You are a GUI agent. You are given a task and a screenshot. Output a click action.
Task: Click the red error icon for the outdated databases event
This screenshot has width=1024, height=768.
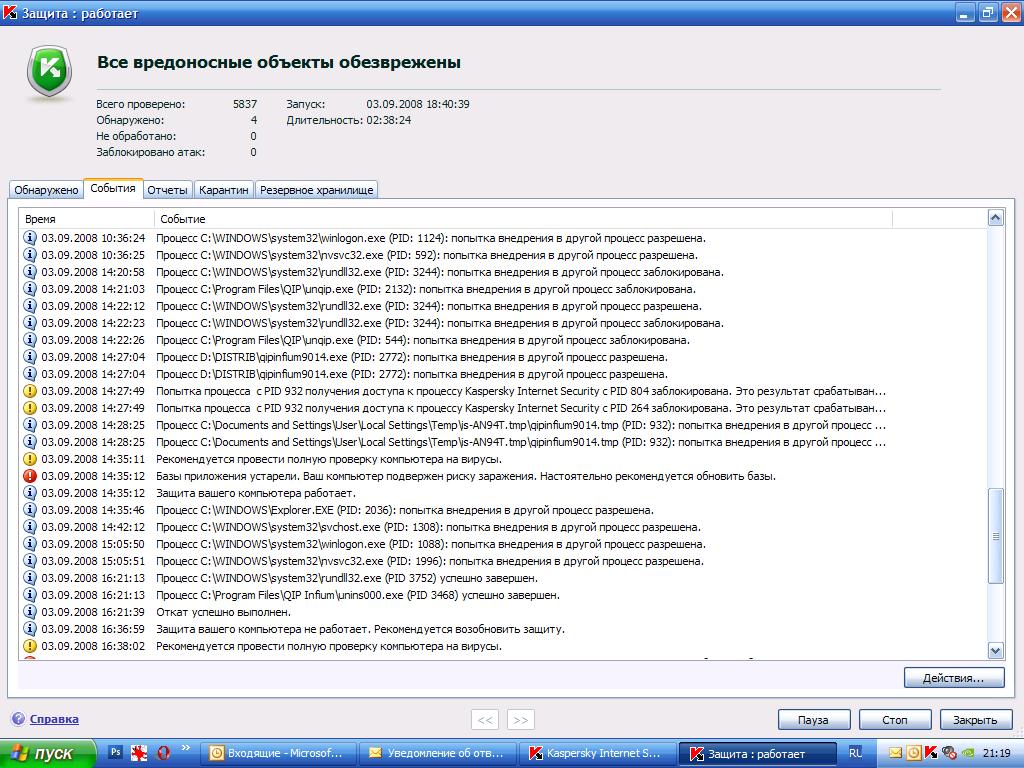[29, 475]
